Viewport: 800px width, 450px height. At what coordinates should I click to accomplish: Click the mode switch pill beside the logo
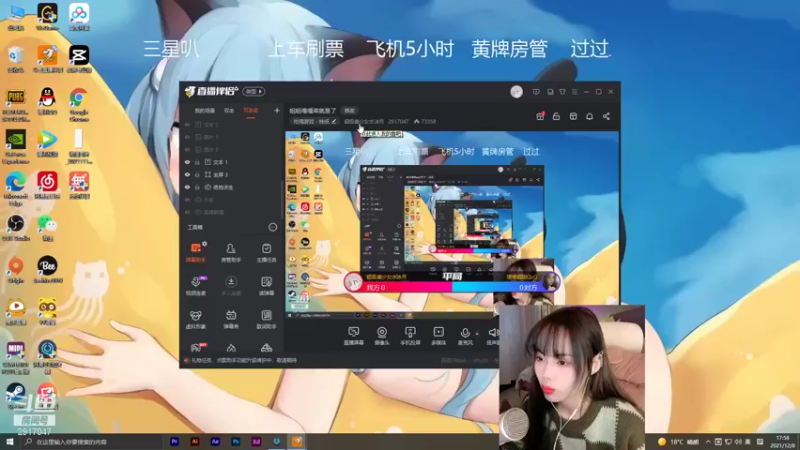point(254,92)
